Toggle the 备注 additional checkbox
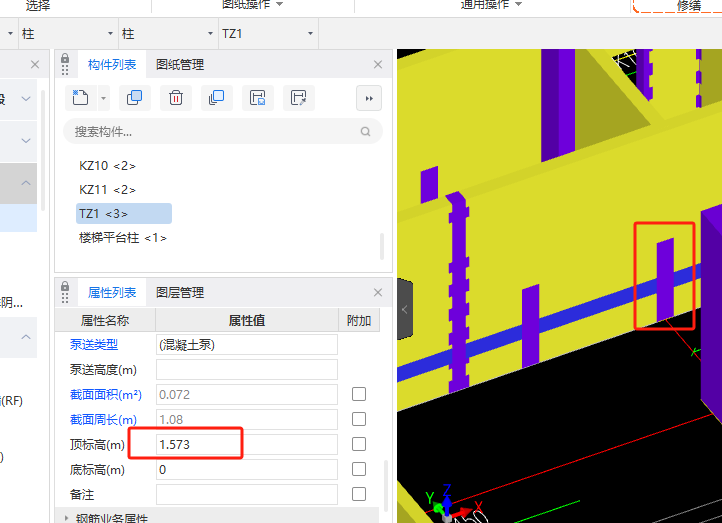The width and height of the screenshot is (722, 523). tap(359, 494)
